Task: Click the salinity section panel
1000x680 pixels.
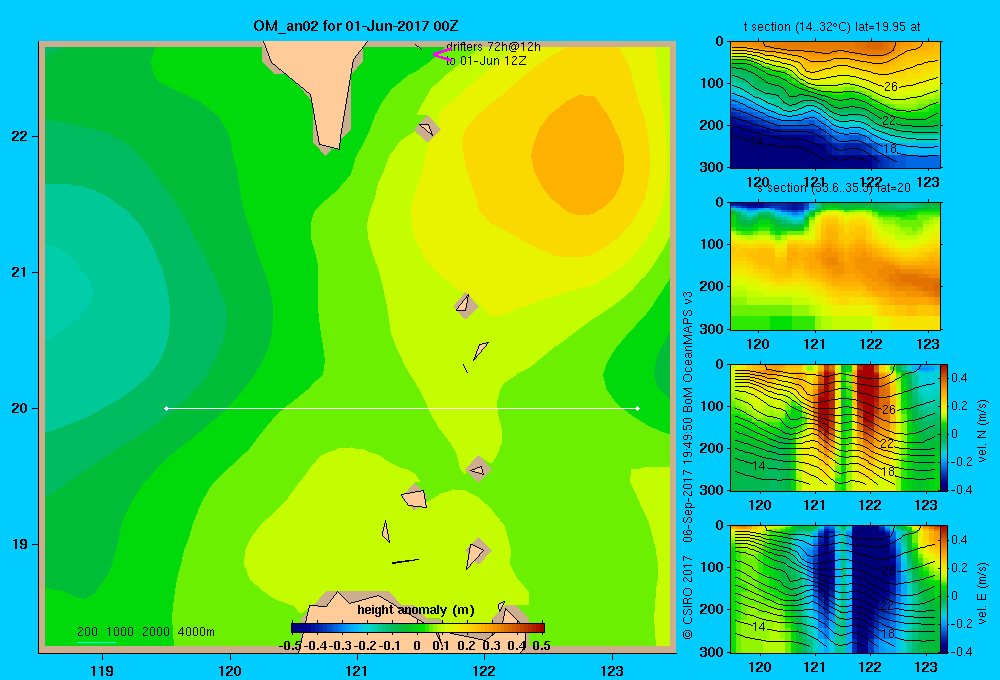Action: point(835,266)
